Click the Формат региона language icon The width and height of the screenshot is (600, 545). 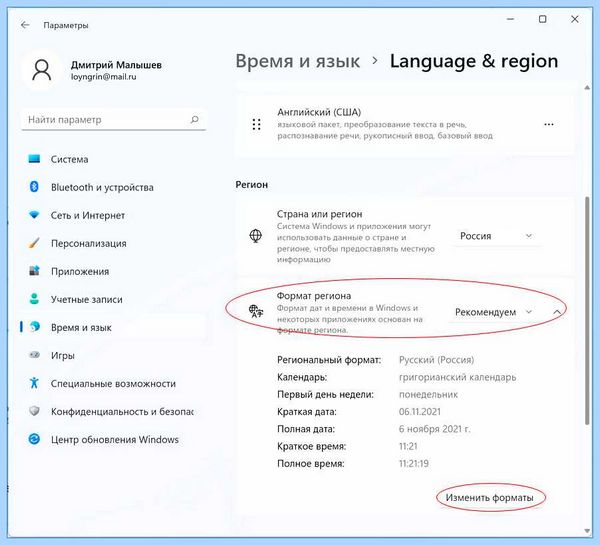[x=256, y=311]
